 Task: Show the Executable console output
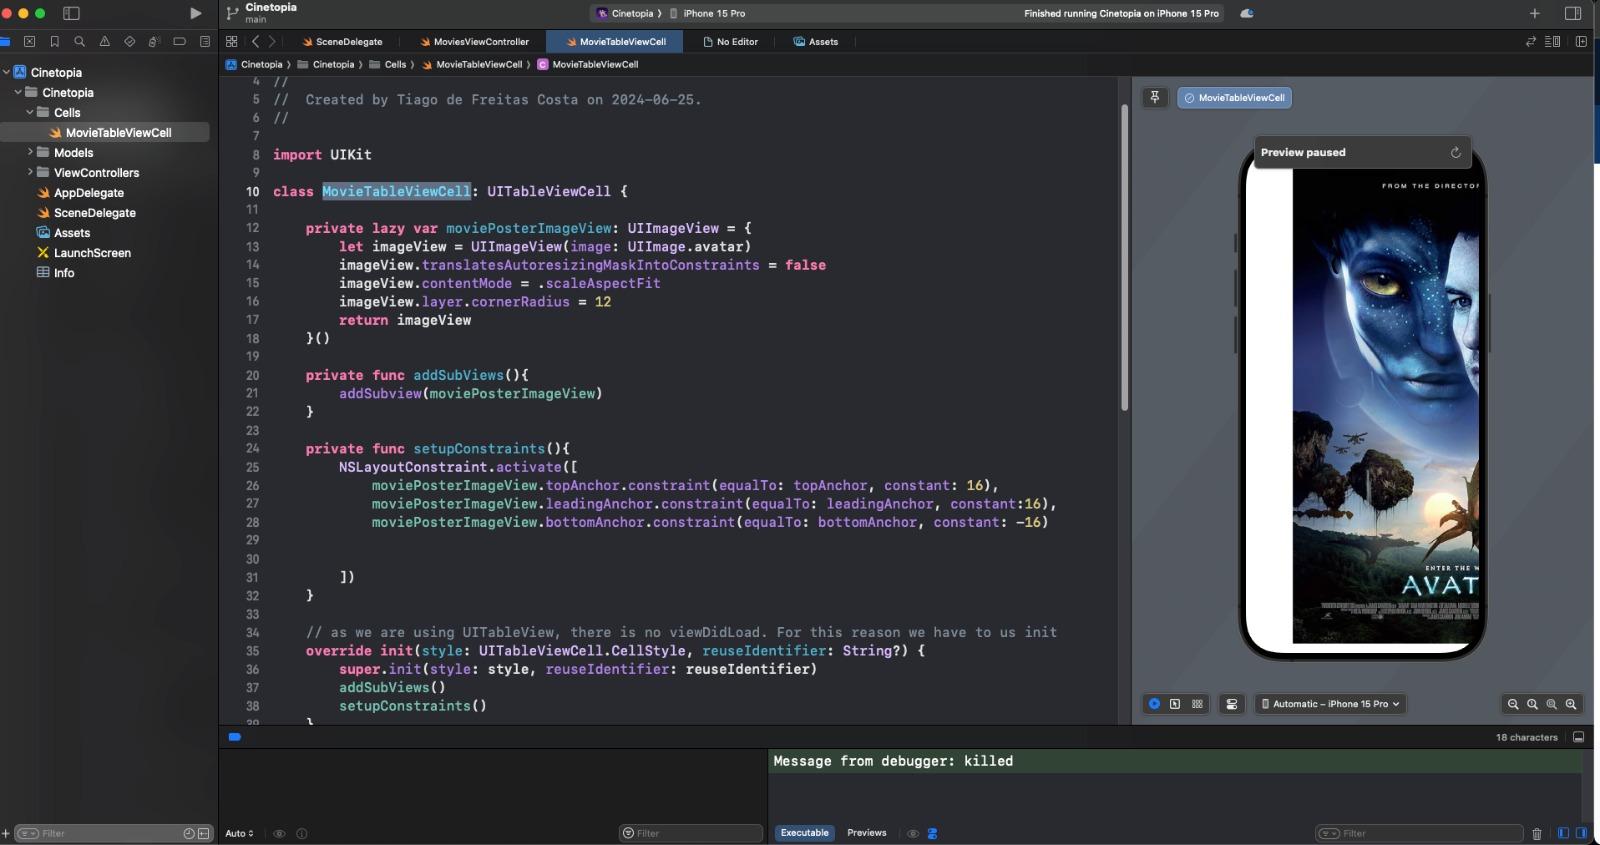(805, 833)
